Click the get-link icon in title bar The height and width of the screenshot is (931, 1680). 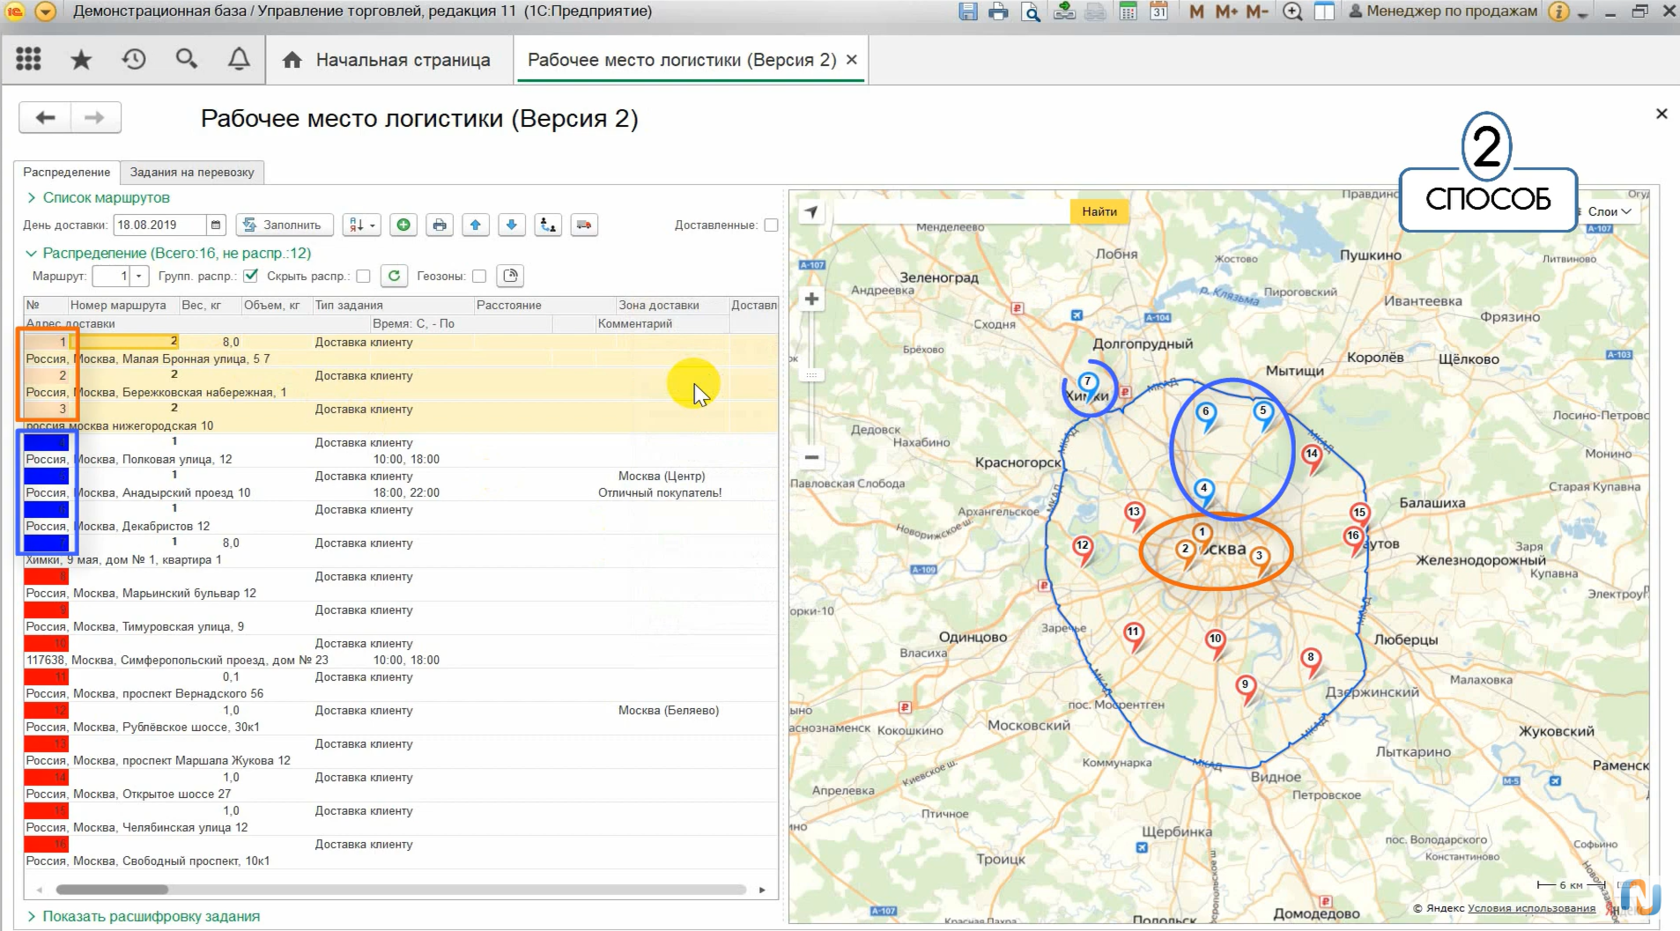pyautogui.click(x=1064, y=12)
